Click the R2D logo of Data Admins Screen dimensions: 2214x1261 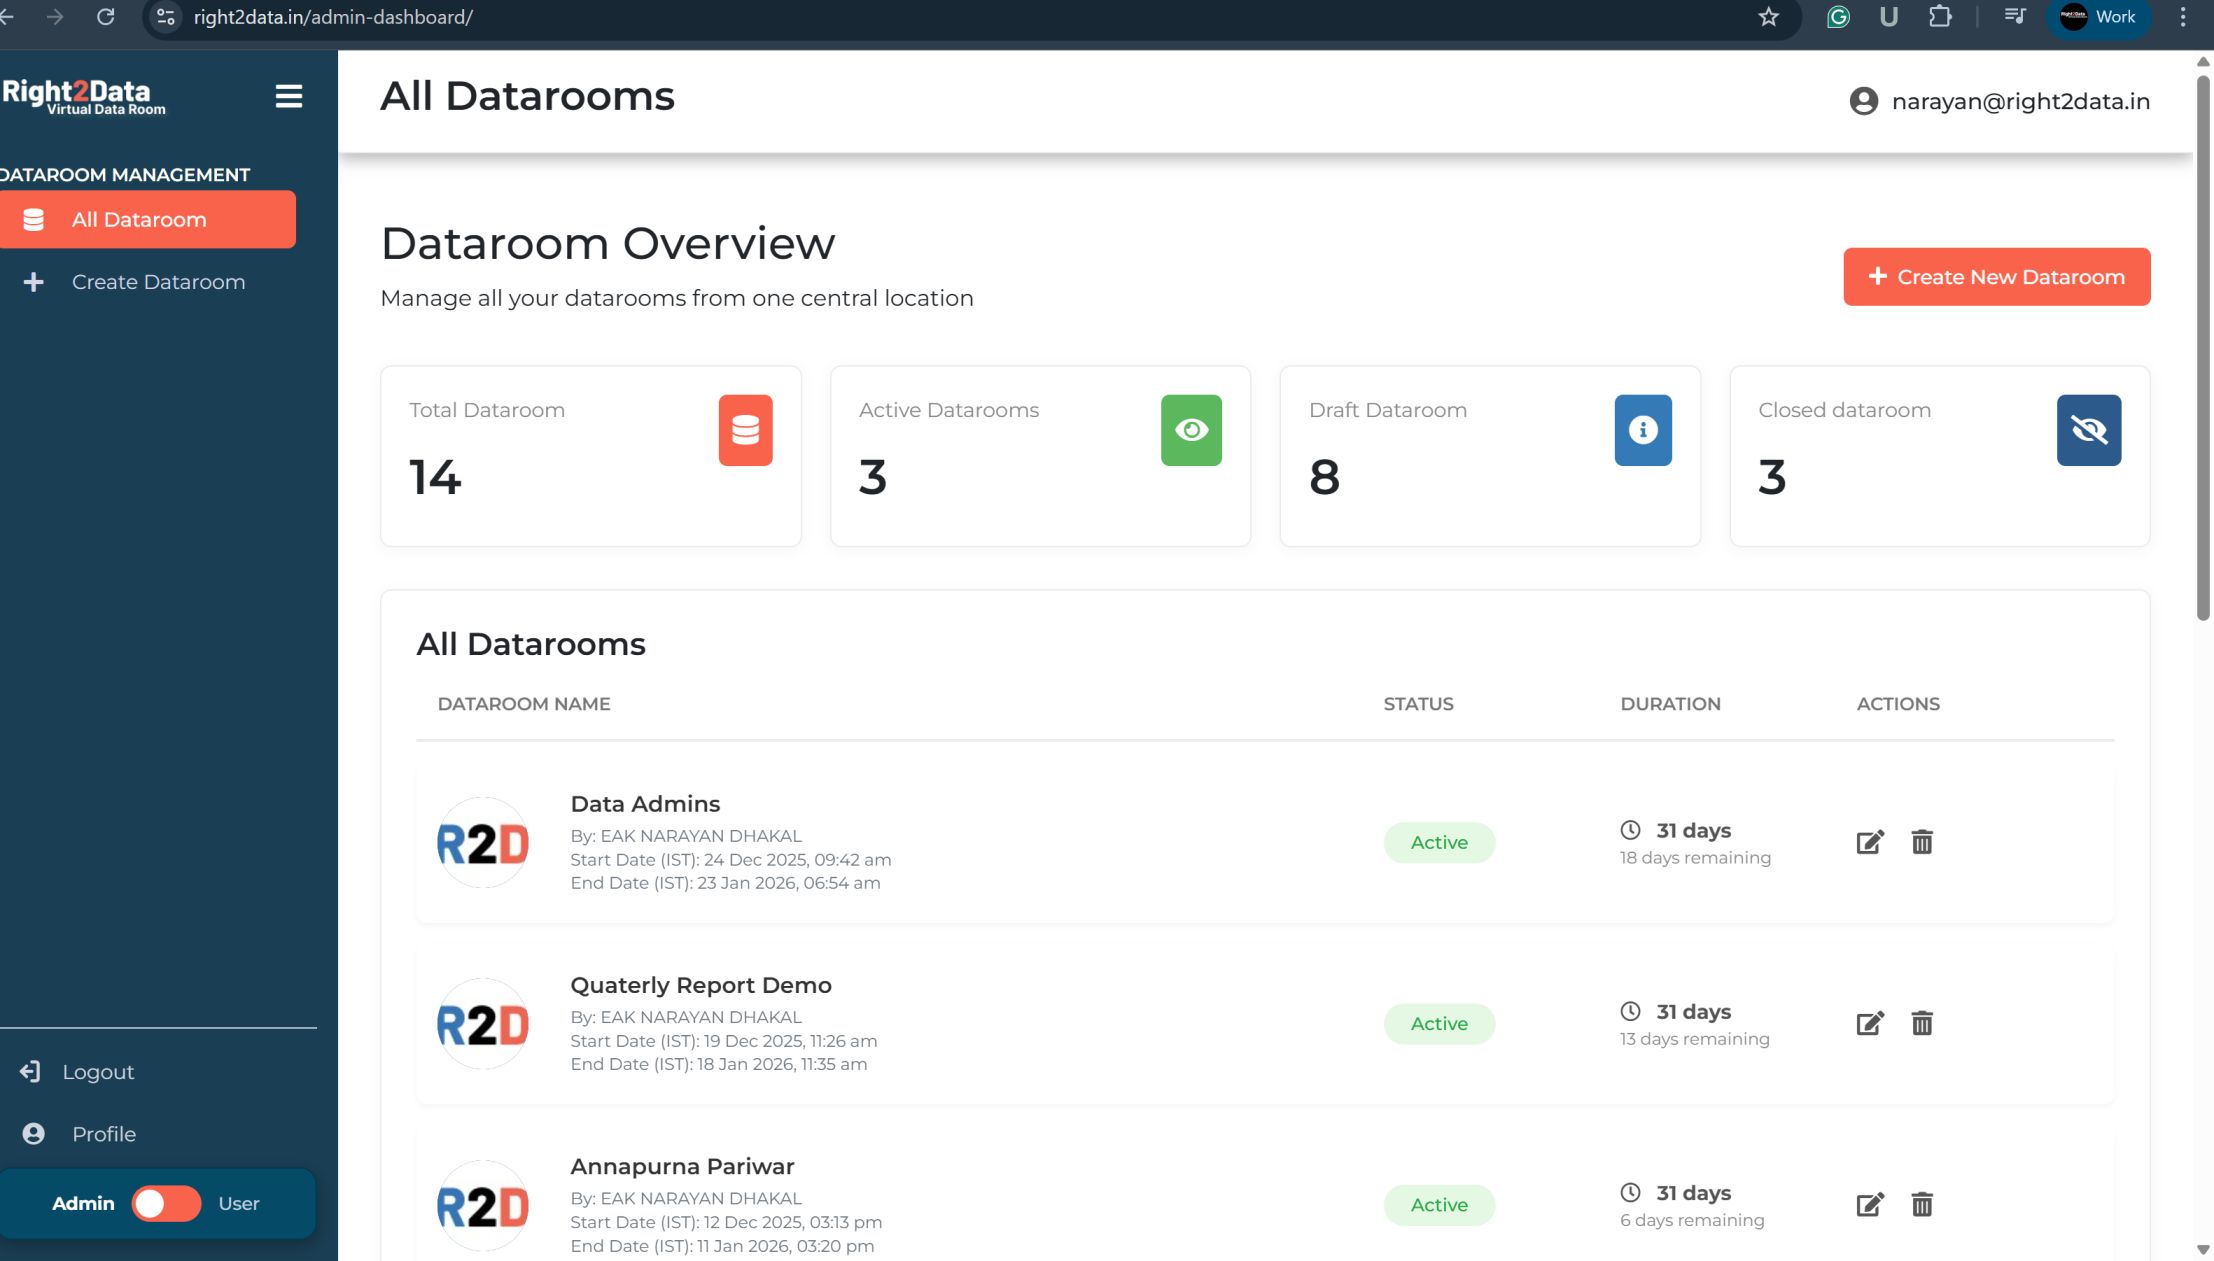[x=483, y=843]
